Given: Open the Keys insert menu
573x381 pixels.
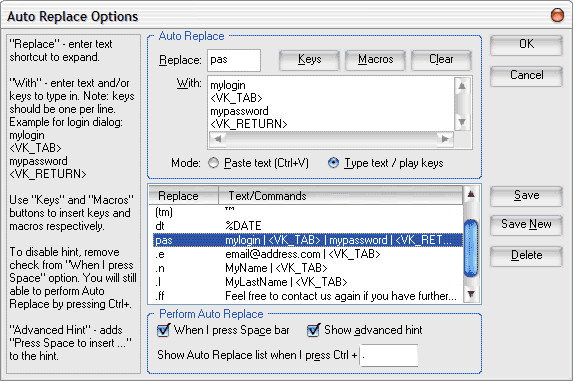Looking at the screenshot, I should point(309,60).
